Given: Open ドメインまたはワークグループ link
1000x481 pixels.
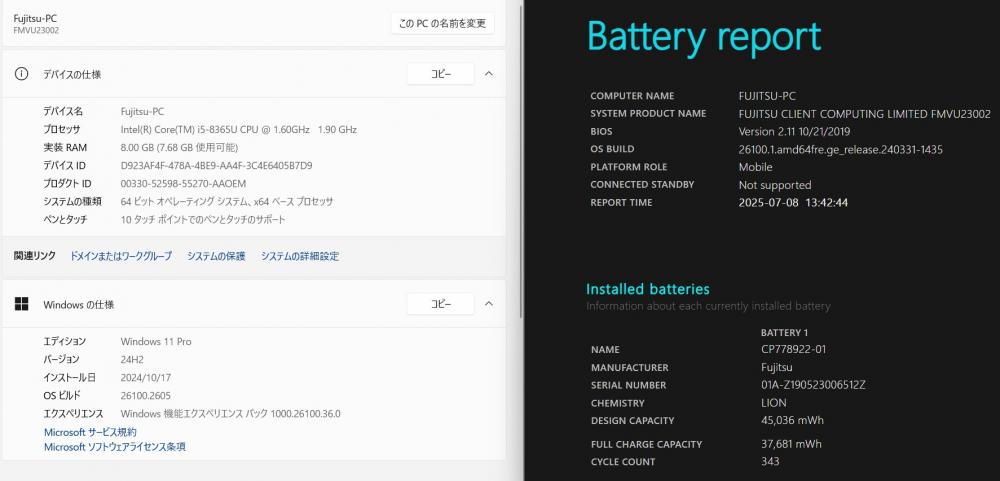Looking at the screenshot, I should point(121,256).
